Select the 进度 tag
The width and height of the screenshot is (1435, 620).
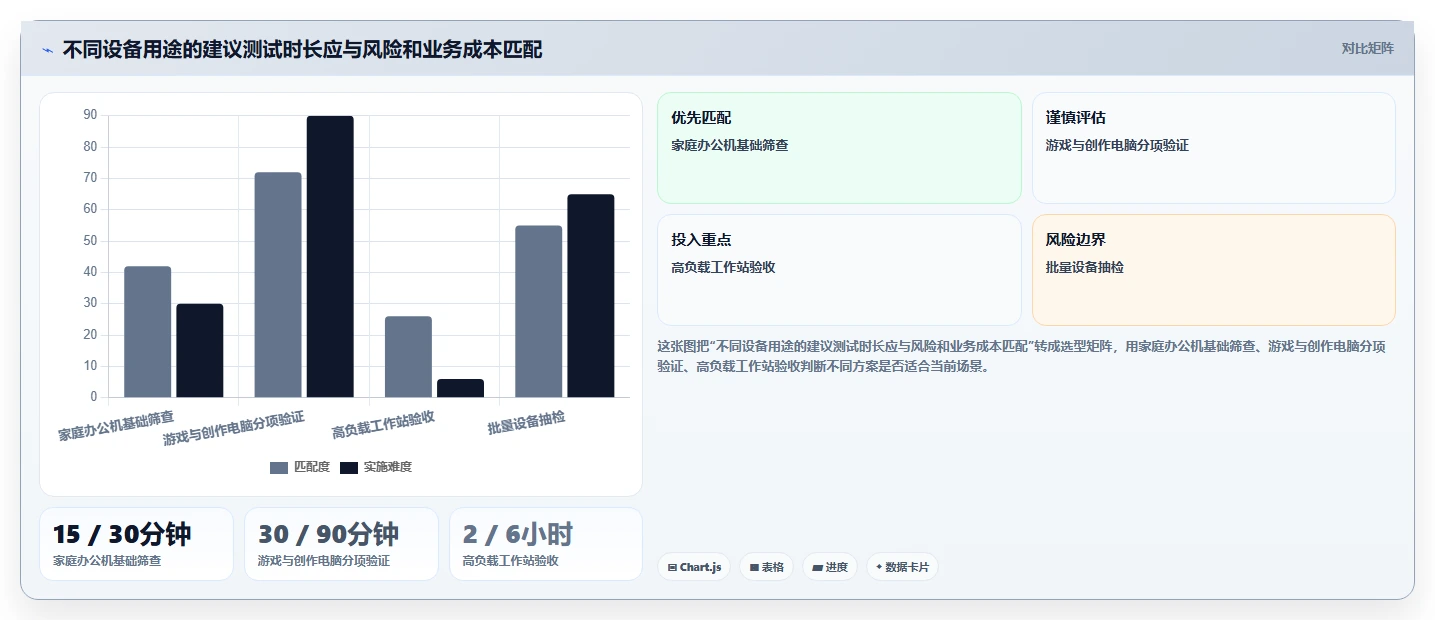pyautogui.click(x=830, y=567)
